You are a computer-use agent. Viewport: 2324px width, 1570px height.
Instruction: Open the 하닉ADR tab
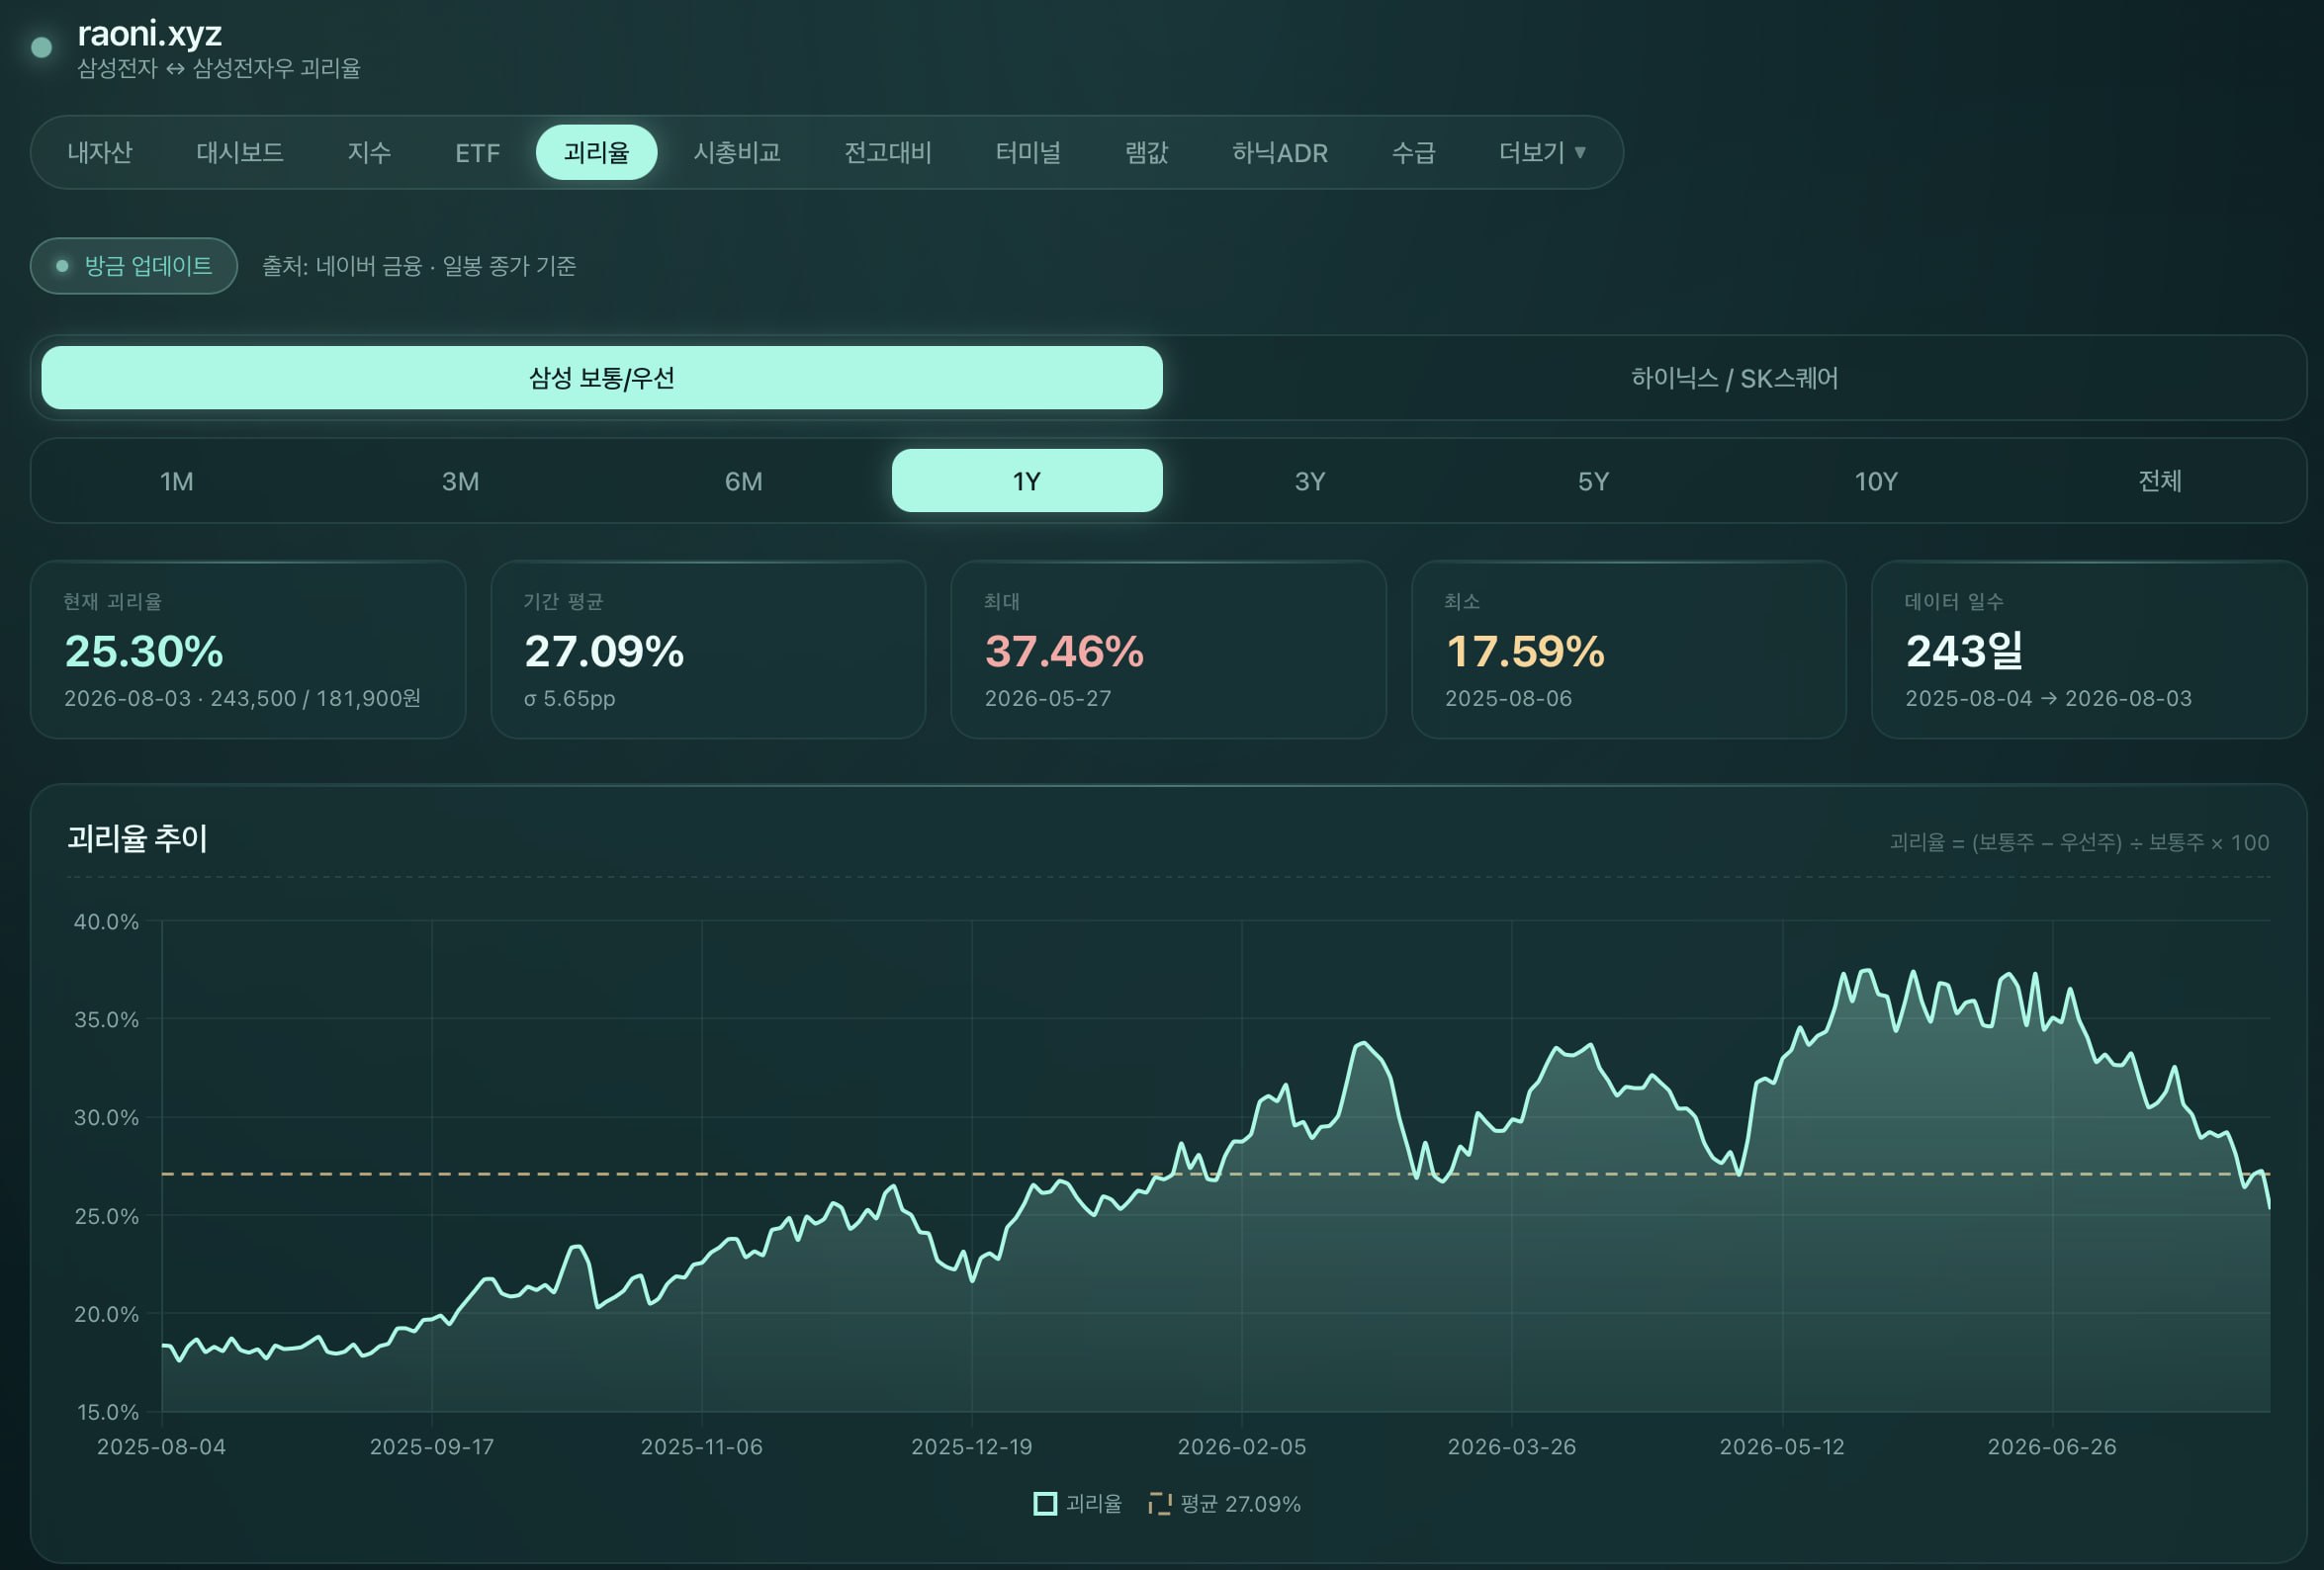pos(1279,152)
